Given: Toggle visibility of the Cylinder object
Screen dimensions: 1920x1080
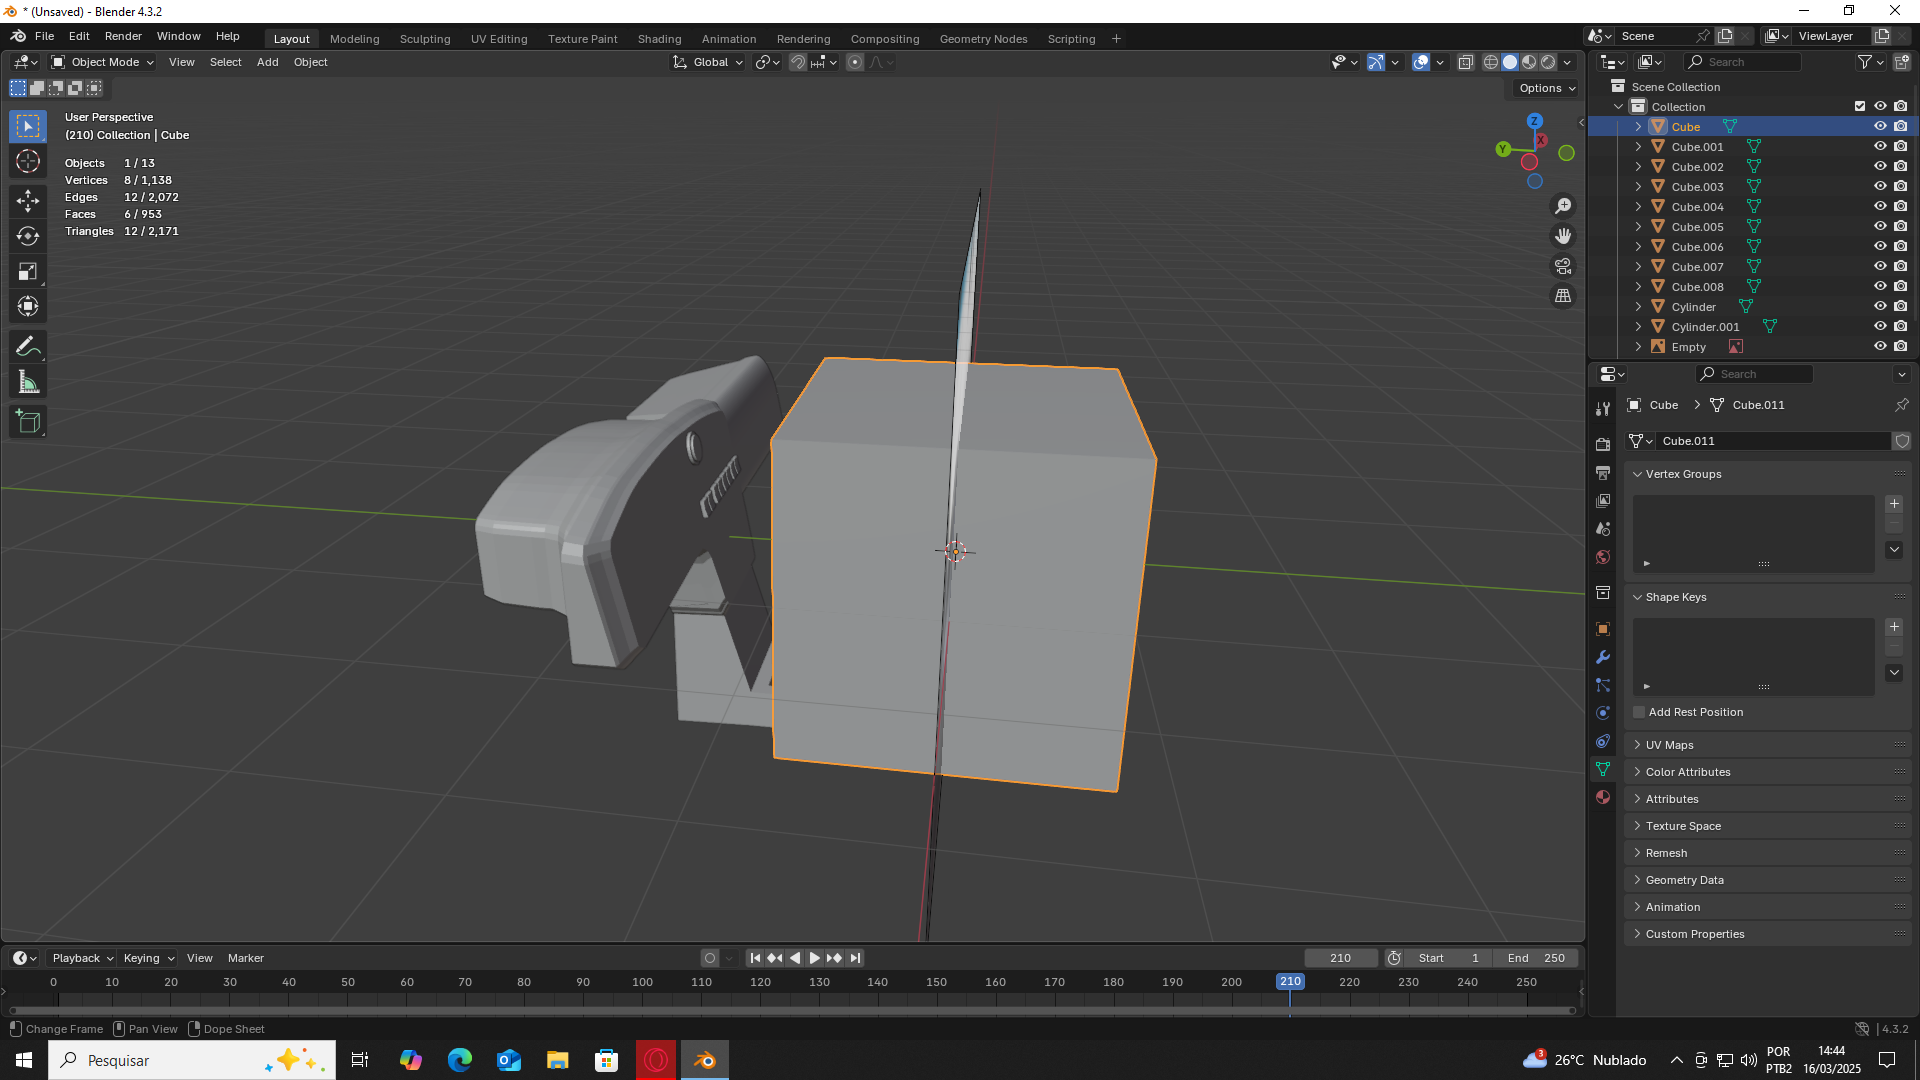Looking at the screenshot, I should click(x=1880, y=307).
